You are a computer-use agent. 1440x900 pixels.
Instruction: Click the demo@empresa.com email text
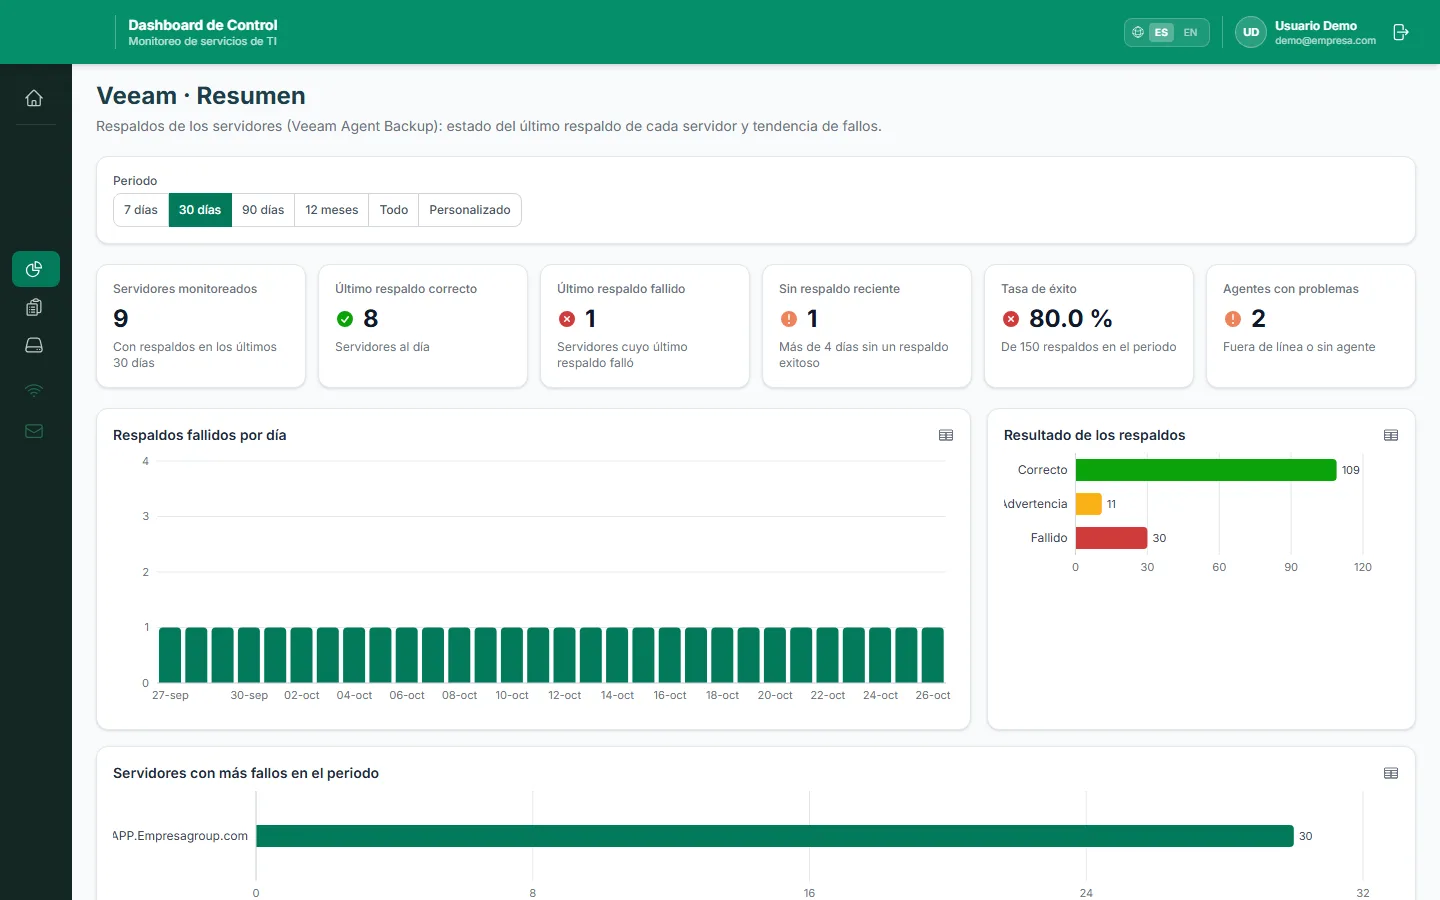(1325, 41)
